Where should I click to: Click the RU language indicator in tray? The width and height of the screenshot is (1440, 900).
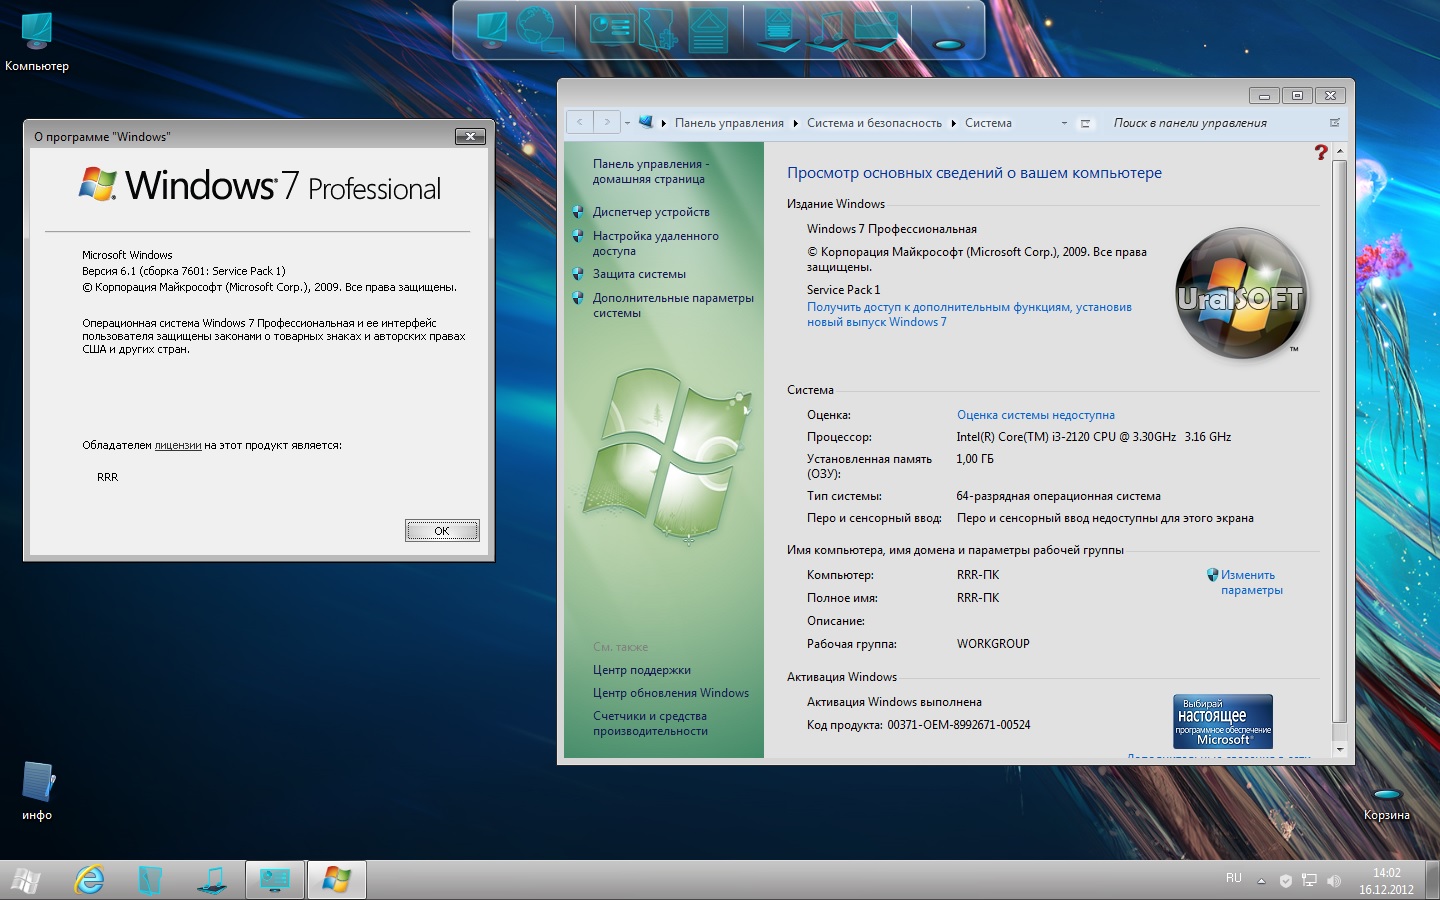(x=1234, y=879)
